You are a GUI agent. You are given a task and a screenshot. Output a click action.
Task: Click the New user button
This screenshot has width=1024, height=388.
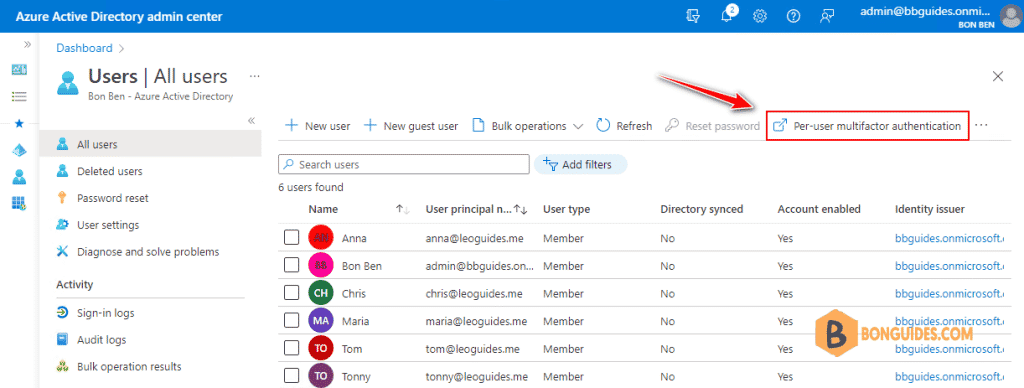tap(318, 126)
